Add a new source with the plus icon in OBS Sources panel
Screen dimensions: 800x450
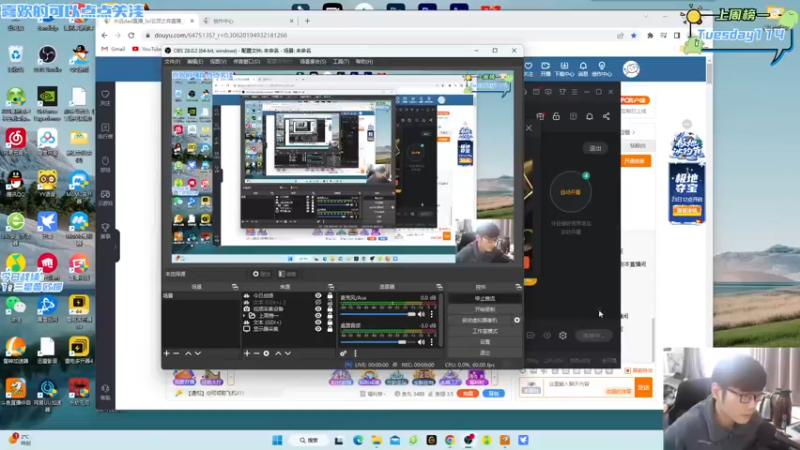click(x=247, y=353)
